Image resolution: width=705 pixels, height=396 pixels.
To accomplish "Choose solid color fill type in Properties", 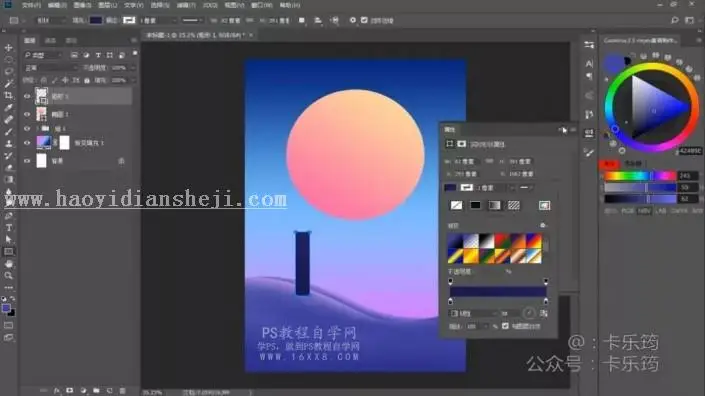I will click(x=475, y=205).
